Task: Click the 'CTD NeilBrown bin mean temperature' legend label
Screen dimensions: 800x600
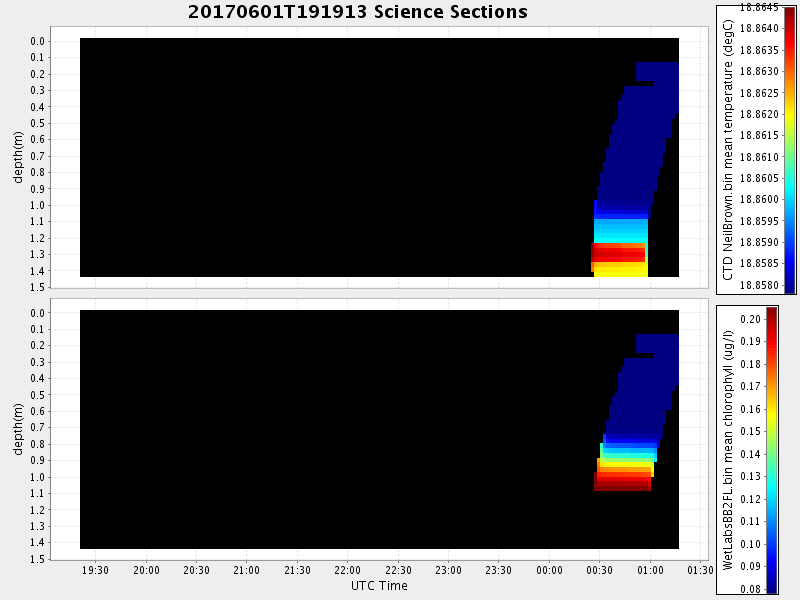Action: (728, 148)
